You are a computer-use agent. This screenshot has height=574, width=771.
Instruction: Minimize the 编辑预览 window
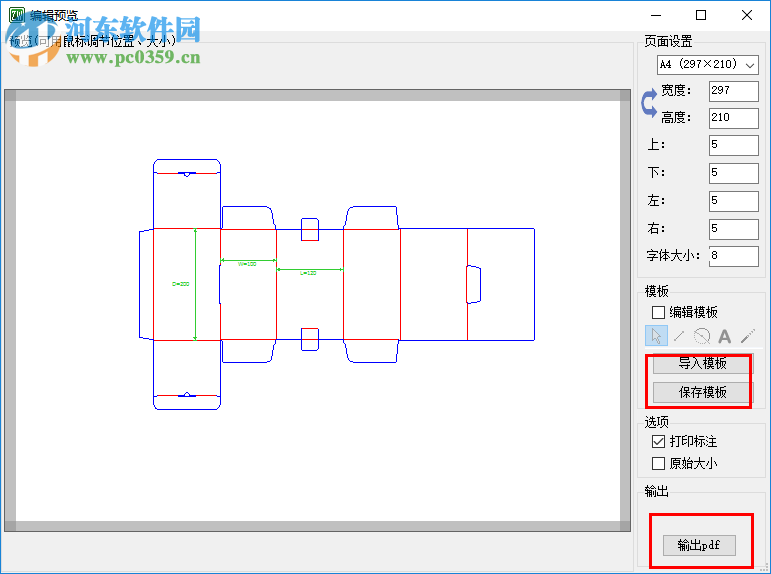(x=656, y=15)
